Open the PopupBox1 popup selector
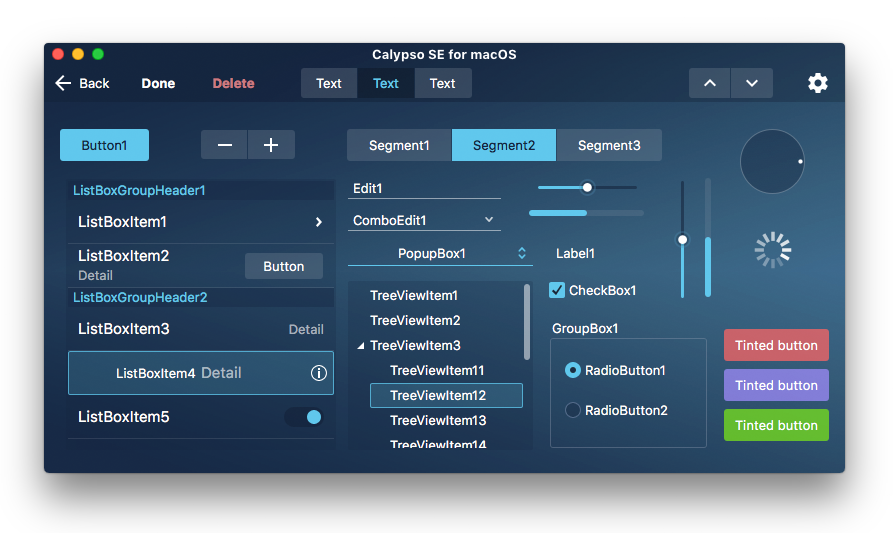The image size is (895, 533). 440,254
